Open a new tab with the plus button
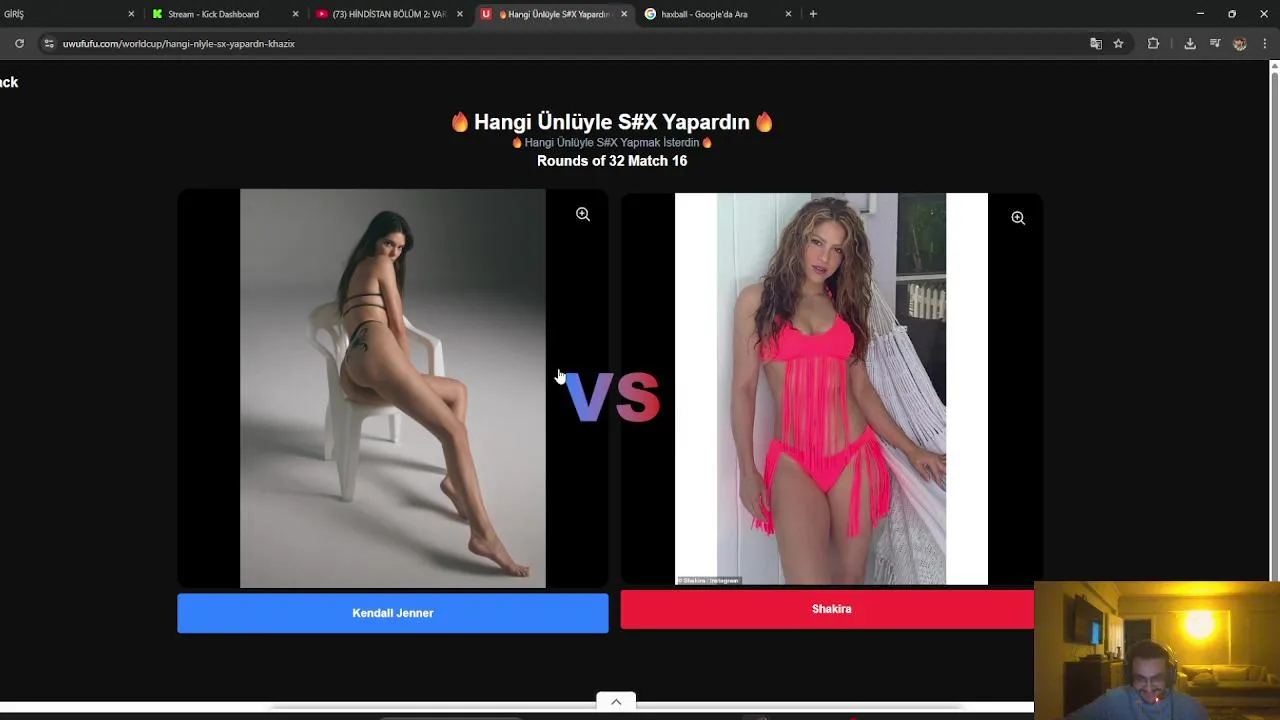Viewport: 1280px width, 720px height. (x=813, y=14)
